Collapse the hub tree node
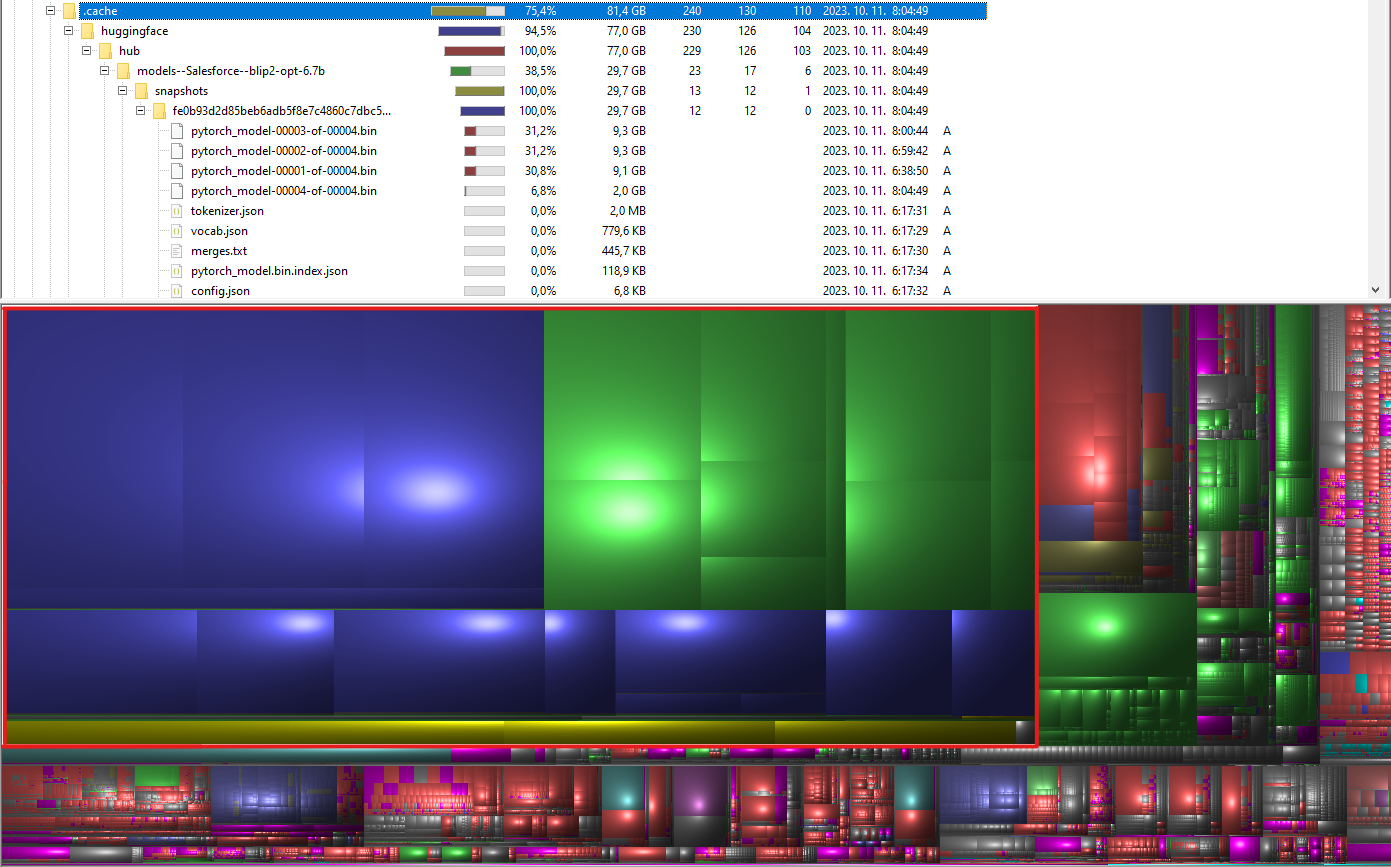This screenshot has height=867, width=1391. (86, 50)
